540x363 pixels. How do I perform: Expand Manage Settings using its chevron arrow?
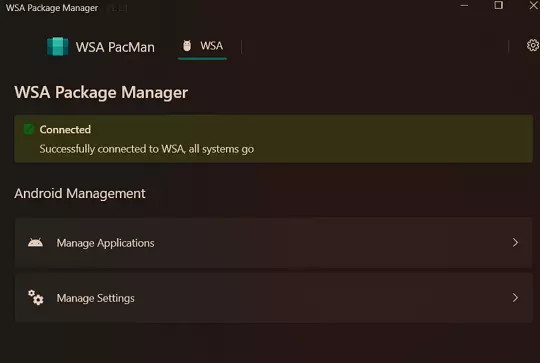tap(515, 298)
